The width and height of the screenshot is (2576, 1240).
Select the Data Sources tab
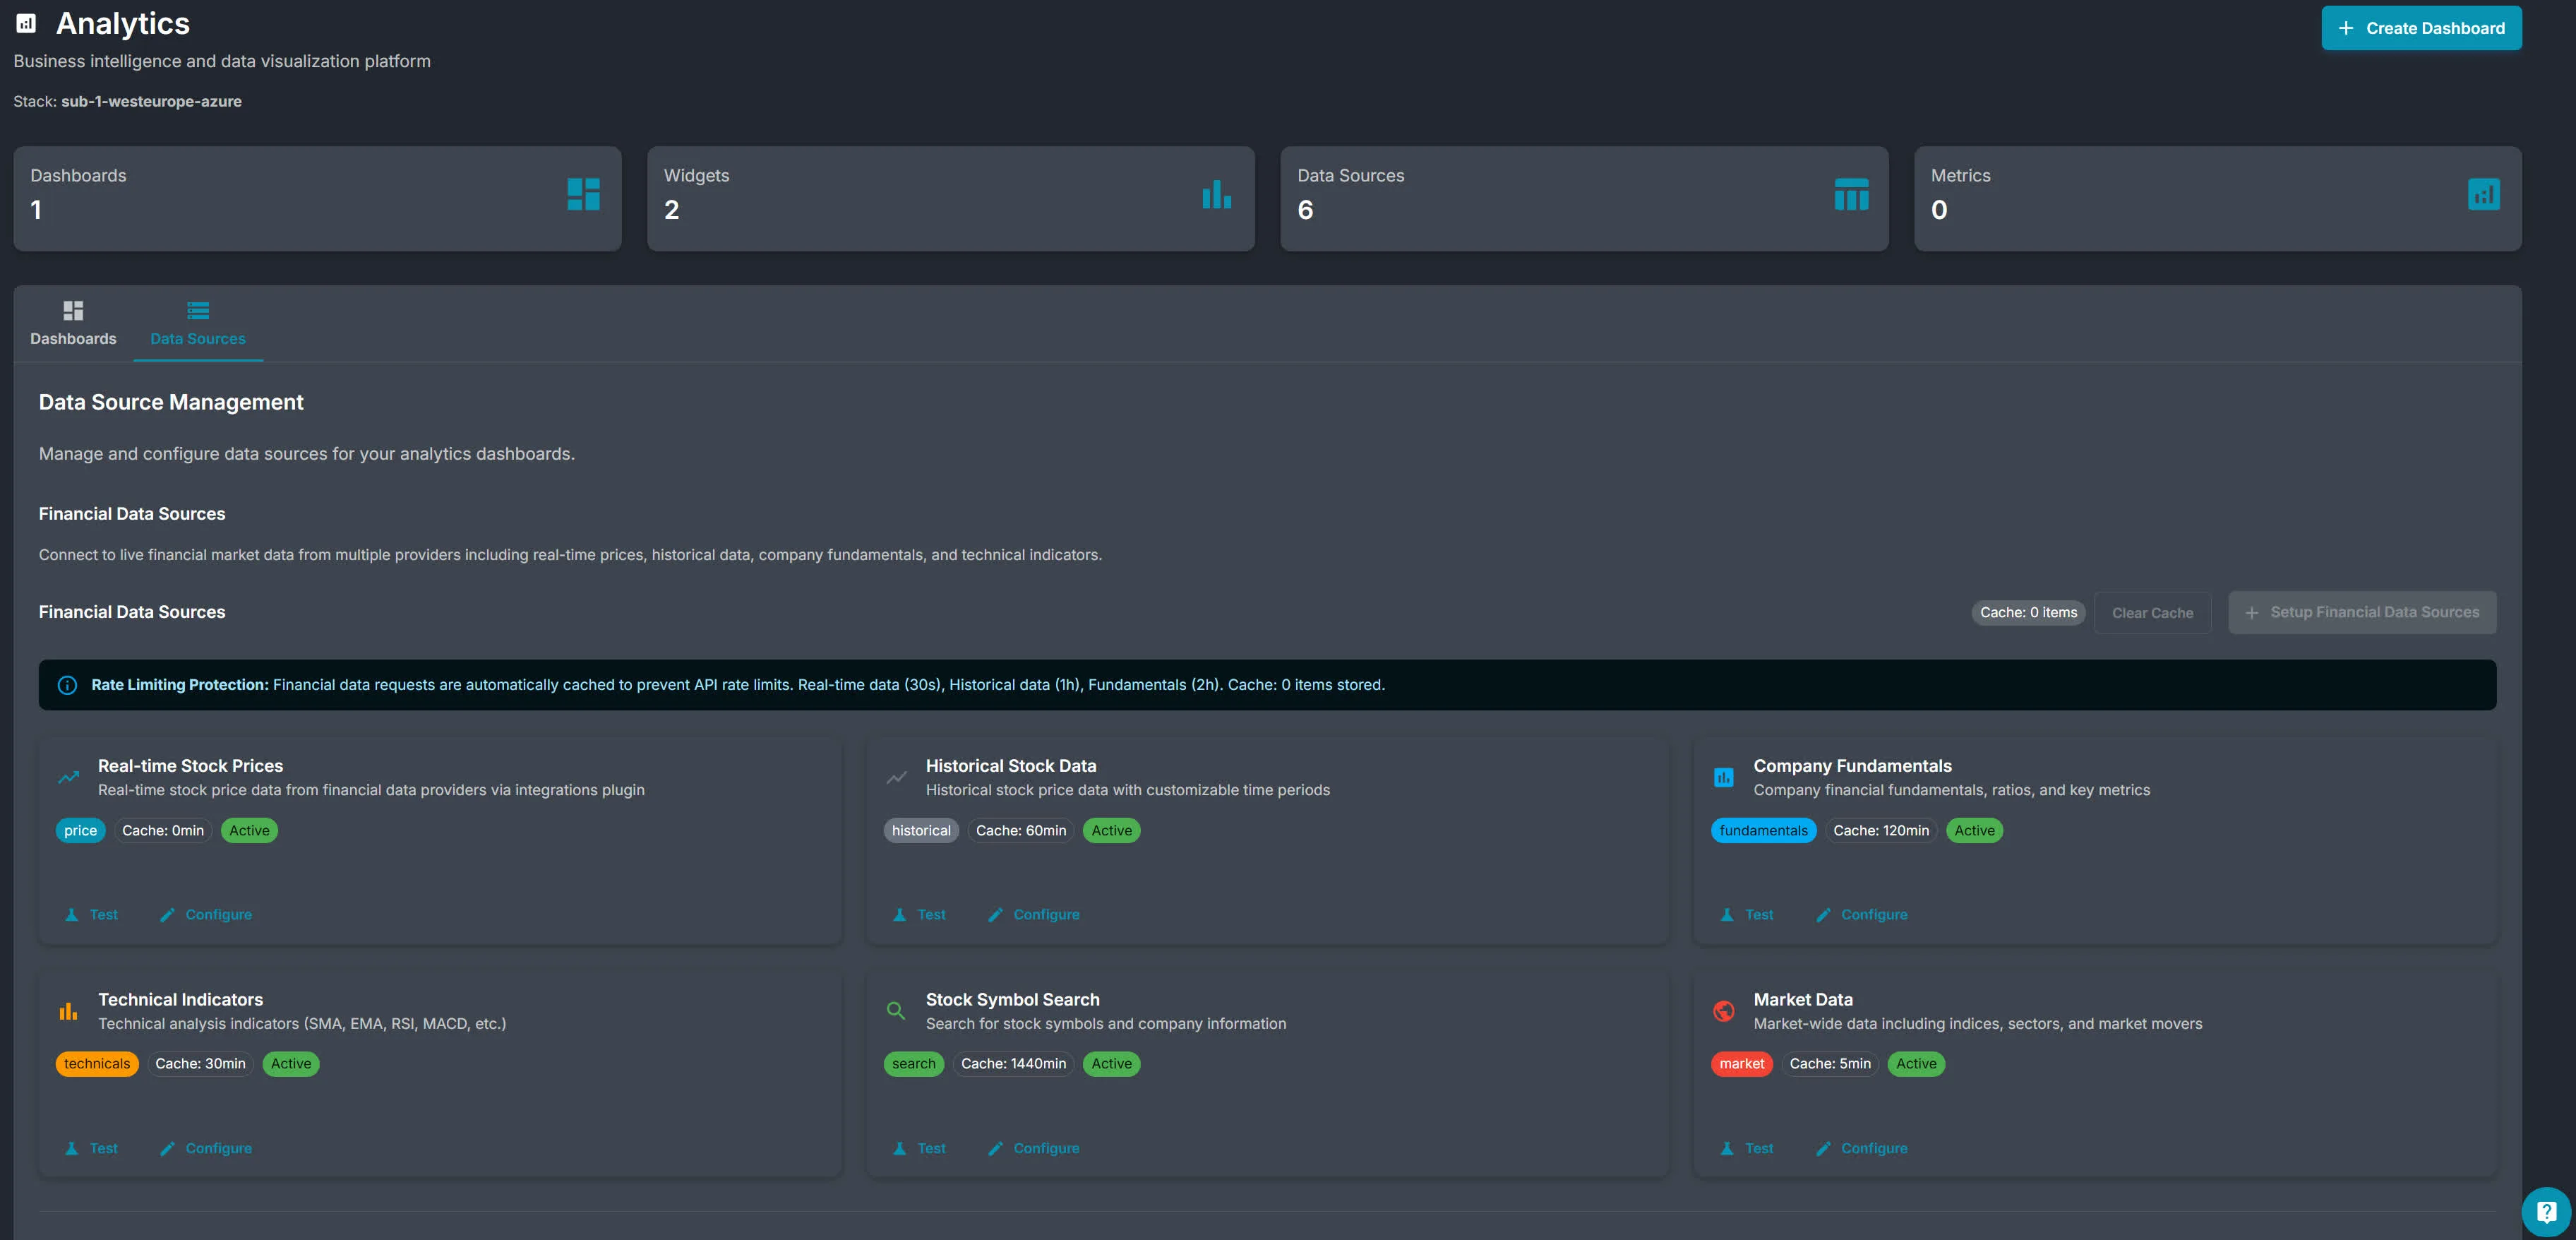point(198,324)
